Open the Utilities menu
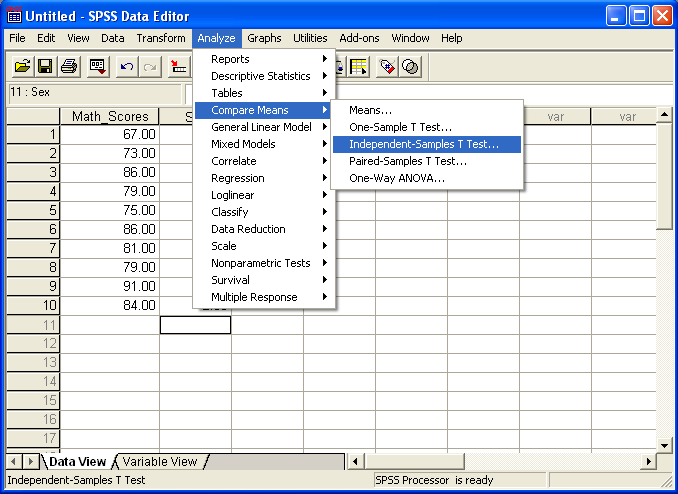 [x=310, y=38]
